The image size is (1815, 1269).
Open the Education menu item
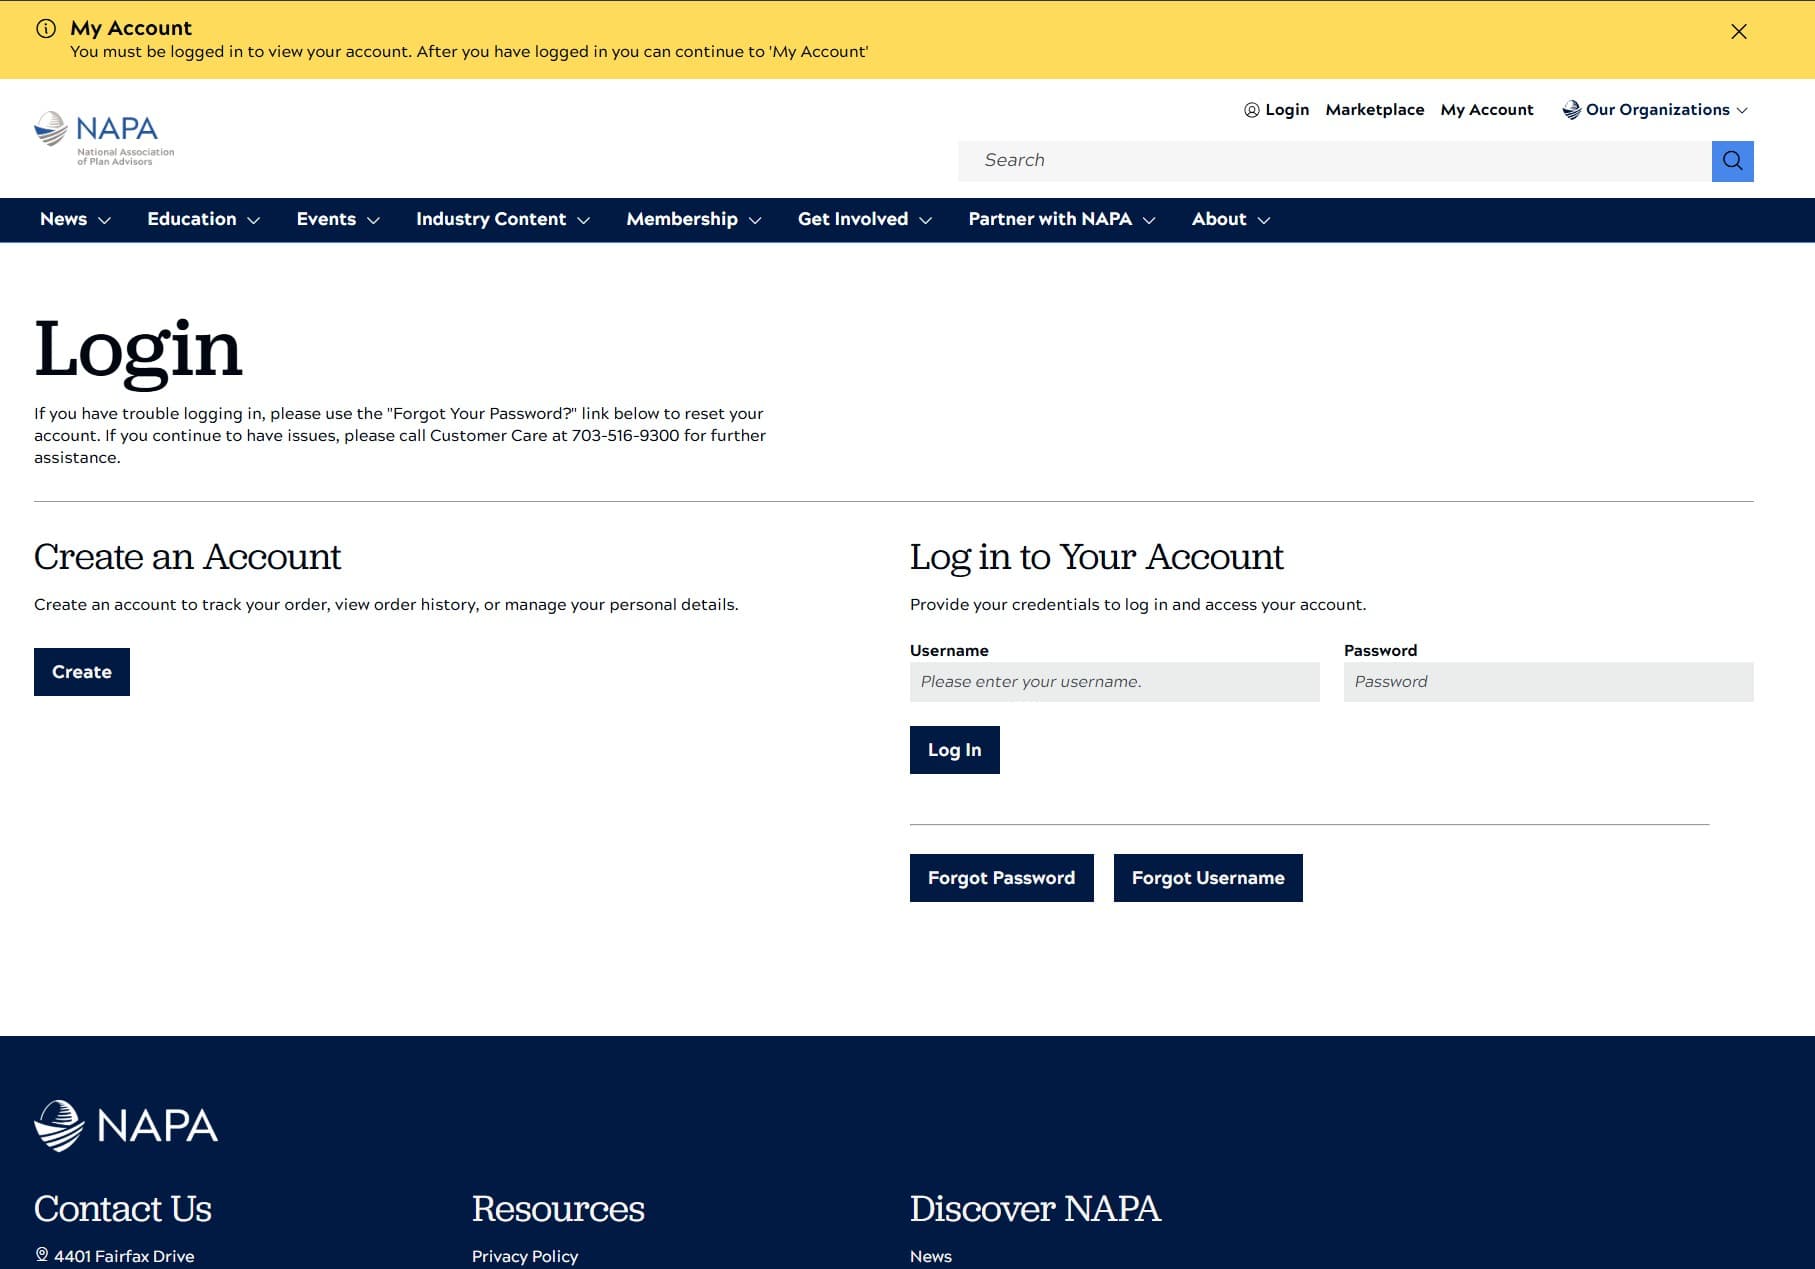(192, 219)
